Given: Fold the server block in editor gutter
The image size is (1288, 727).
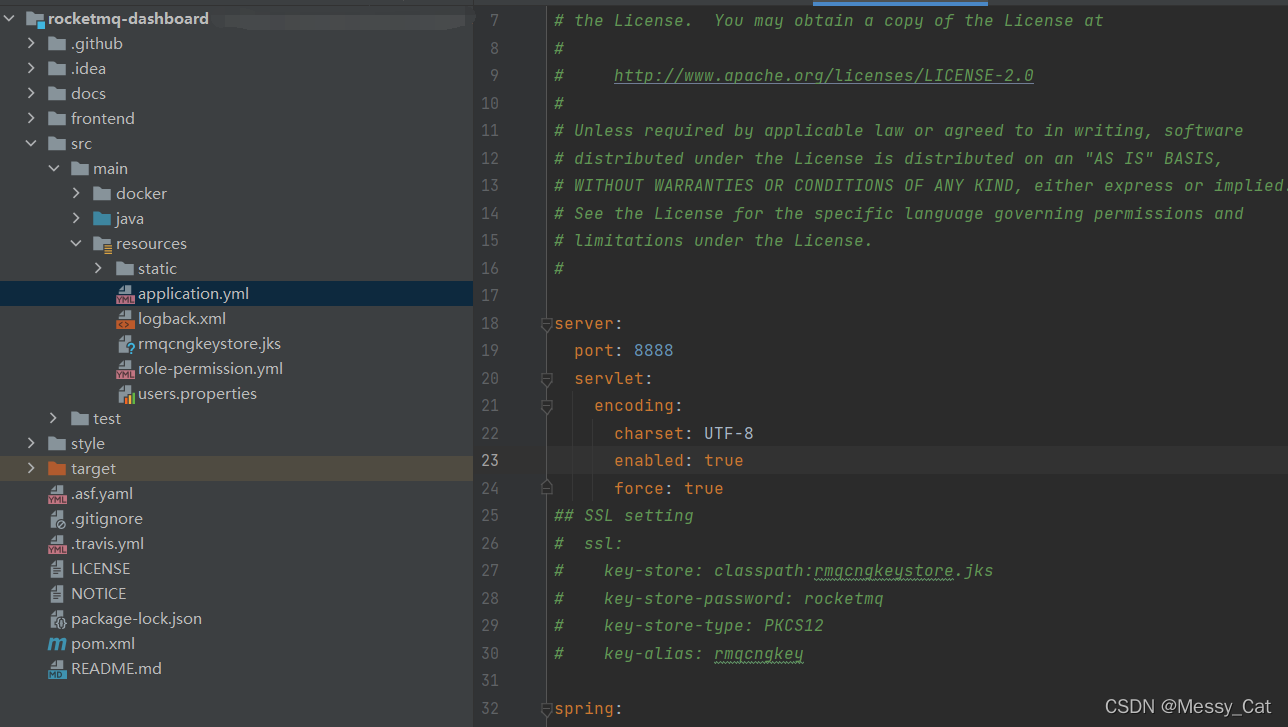Looking at the screenshot, I should tap(546, 324).
